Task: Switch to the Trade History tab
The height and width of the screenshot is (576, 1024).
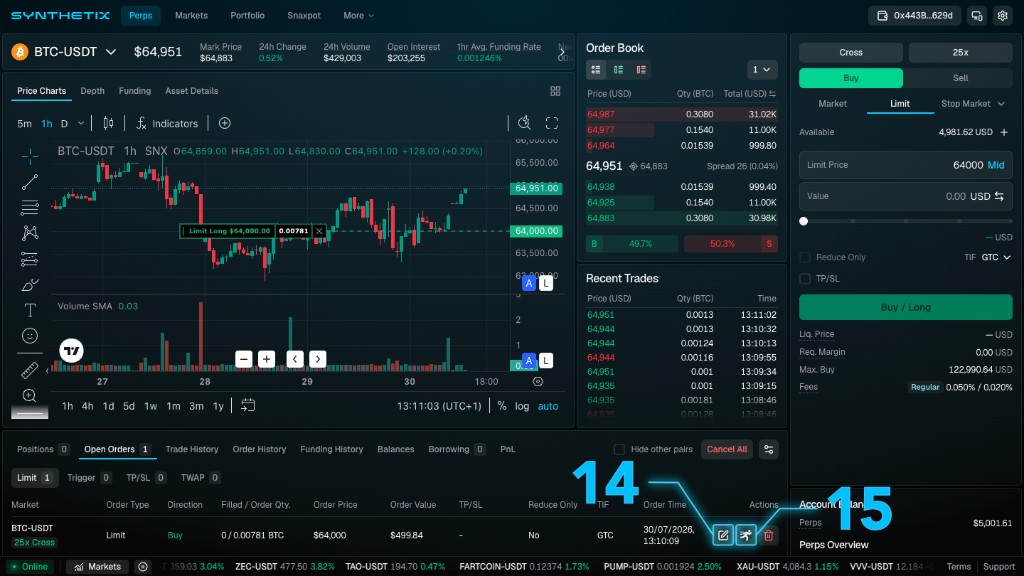Action: 192,449
